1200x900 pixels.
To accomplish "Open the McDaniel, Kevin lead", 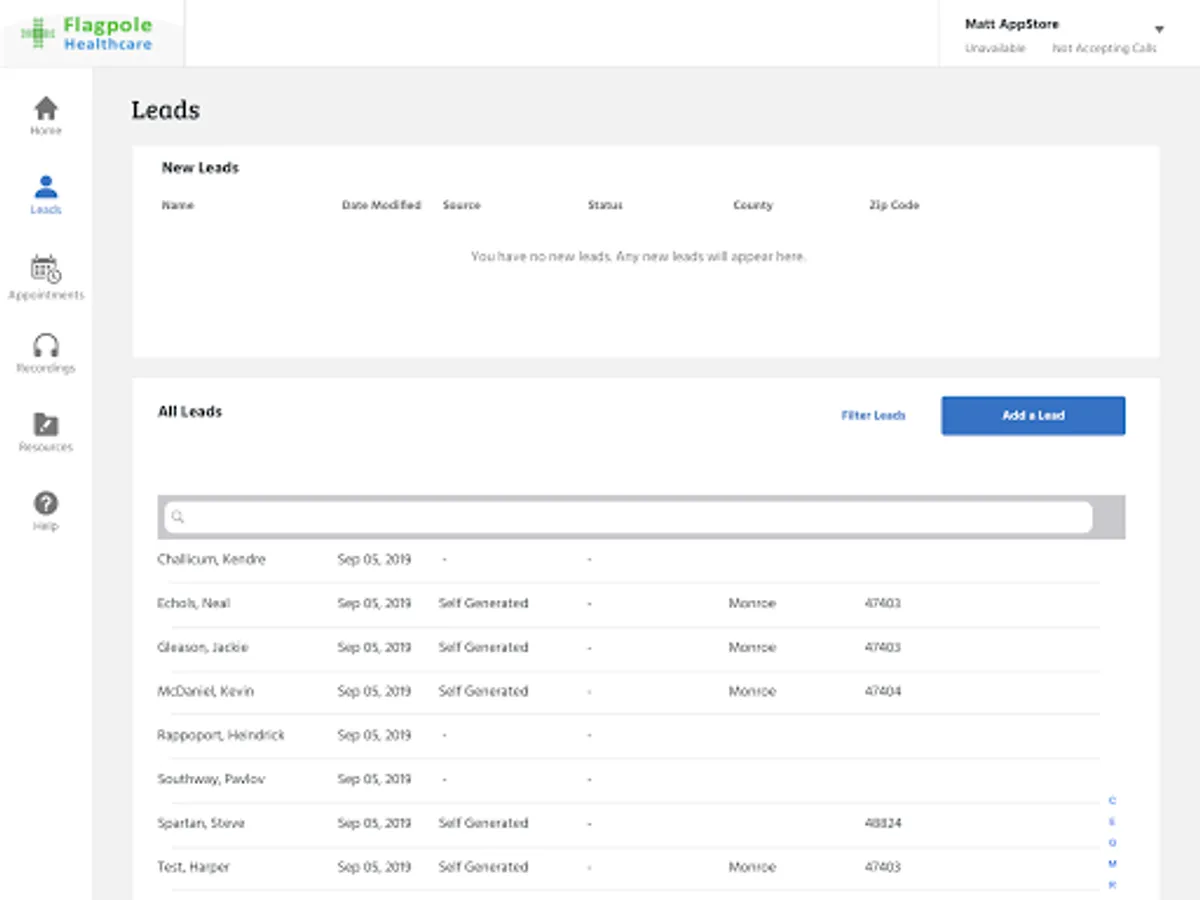I will tap(206, 692).
